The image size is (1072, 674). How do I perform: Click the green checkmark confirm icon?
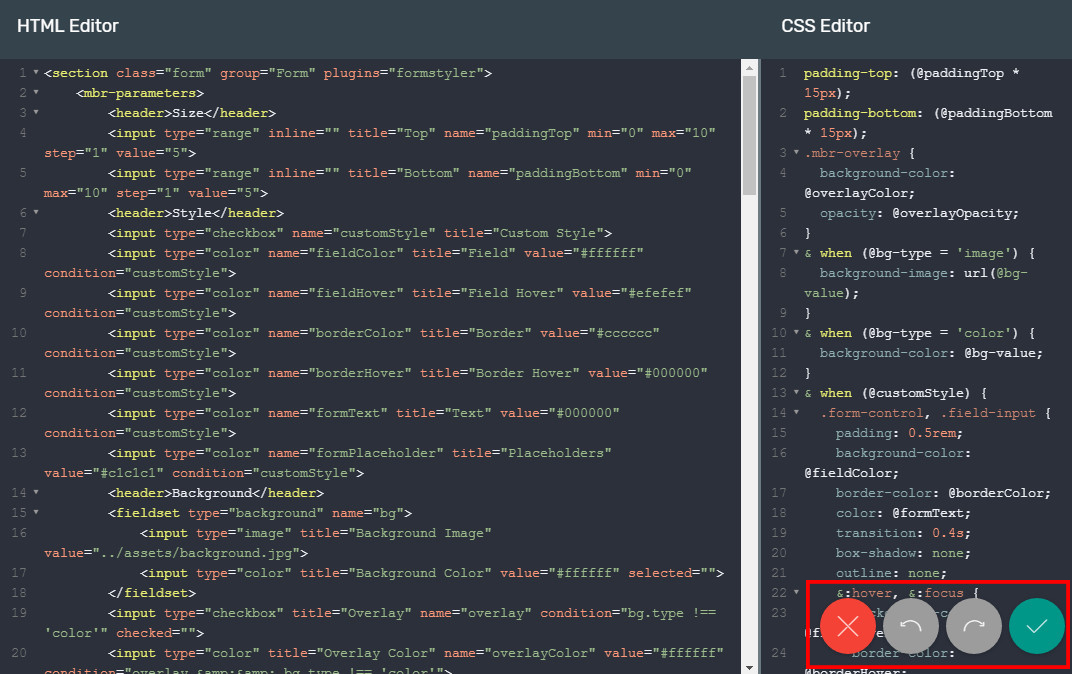[x=1036, y=626]
